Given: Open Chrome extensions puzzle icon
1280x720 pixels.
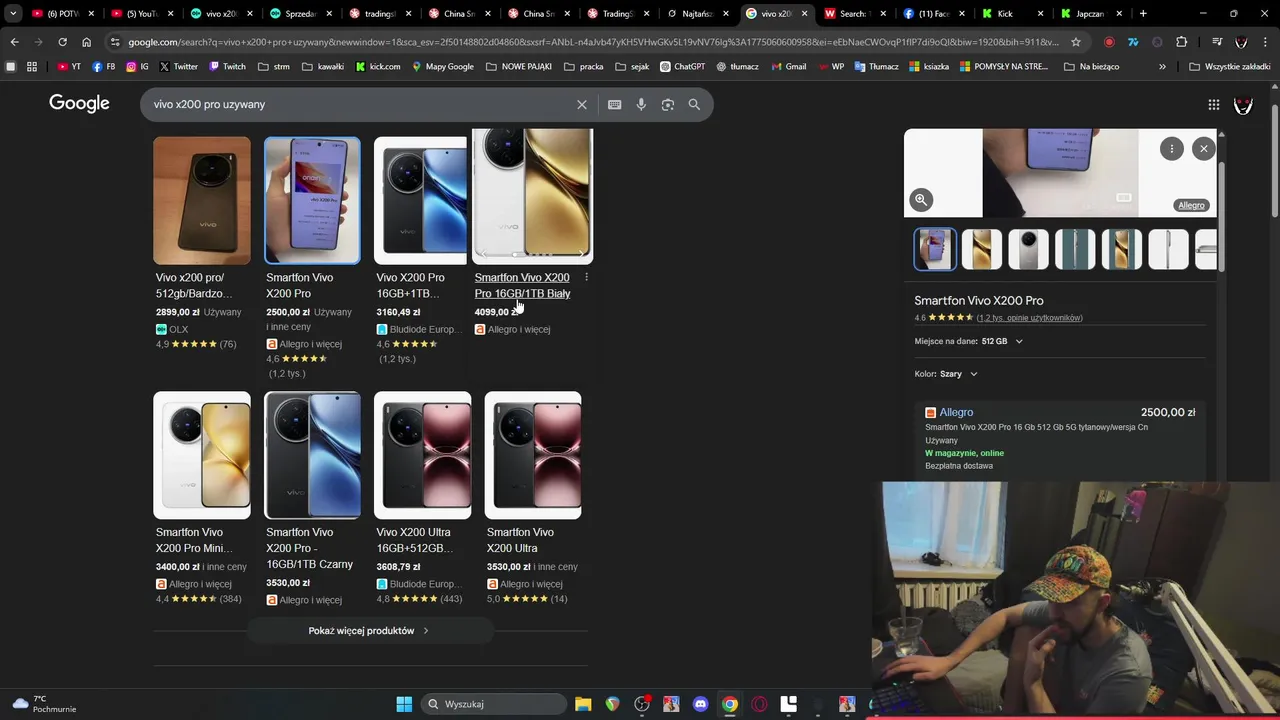Looking at the screenshot, I should (x=1182, y=42).
